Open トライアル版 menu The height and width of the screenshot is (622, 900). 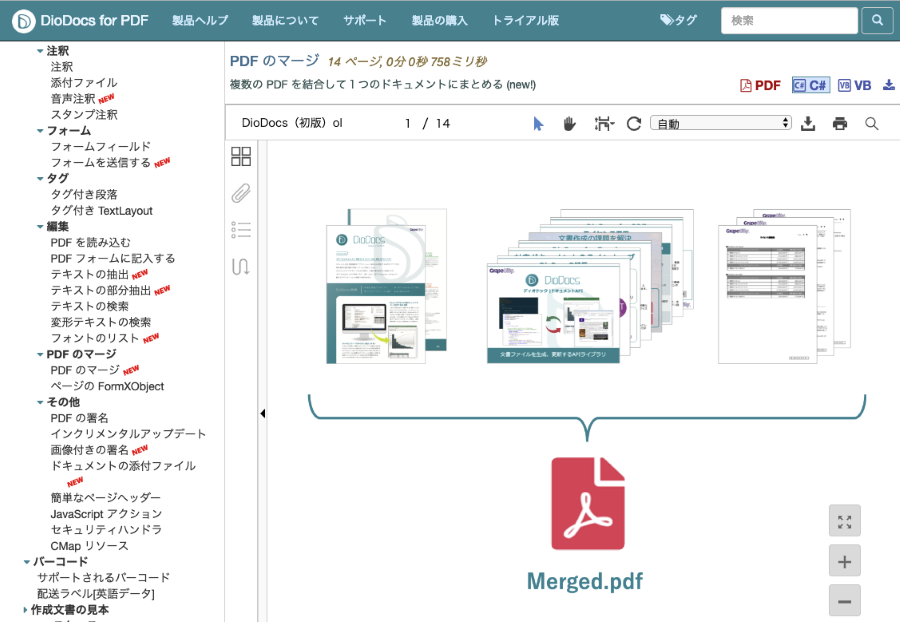526,21
